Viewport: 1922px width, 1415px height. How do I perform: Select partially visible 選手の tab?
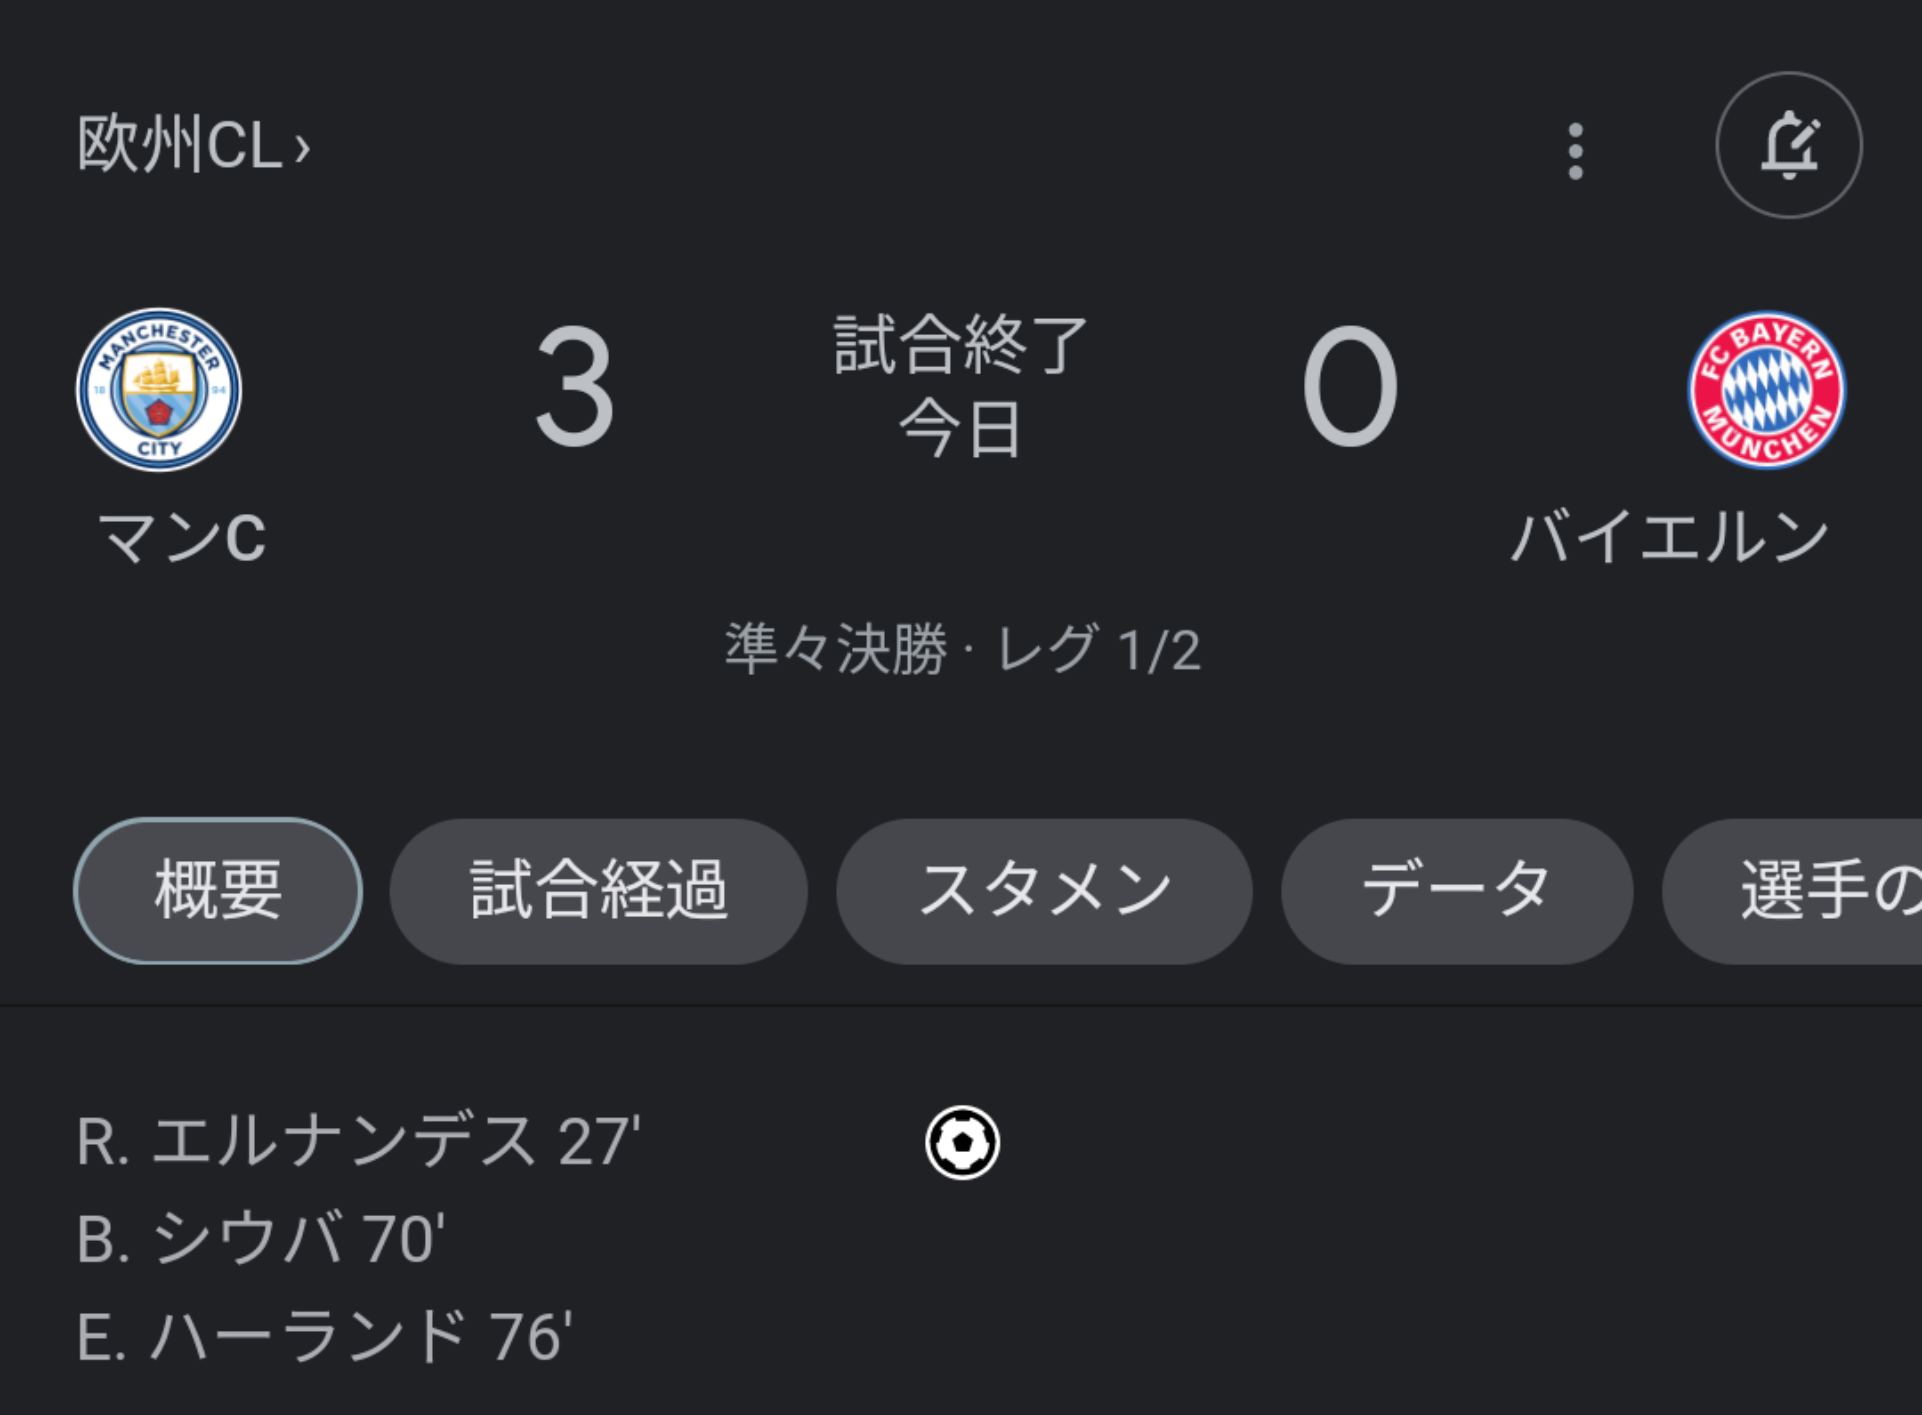click(x=1792, y=890)
